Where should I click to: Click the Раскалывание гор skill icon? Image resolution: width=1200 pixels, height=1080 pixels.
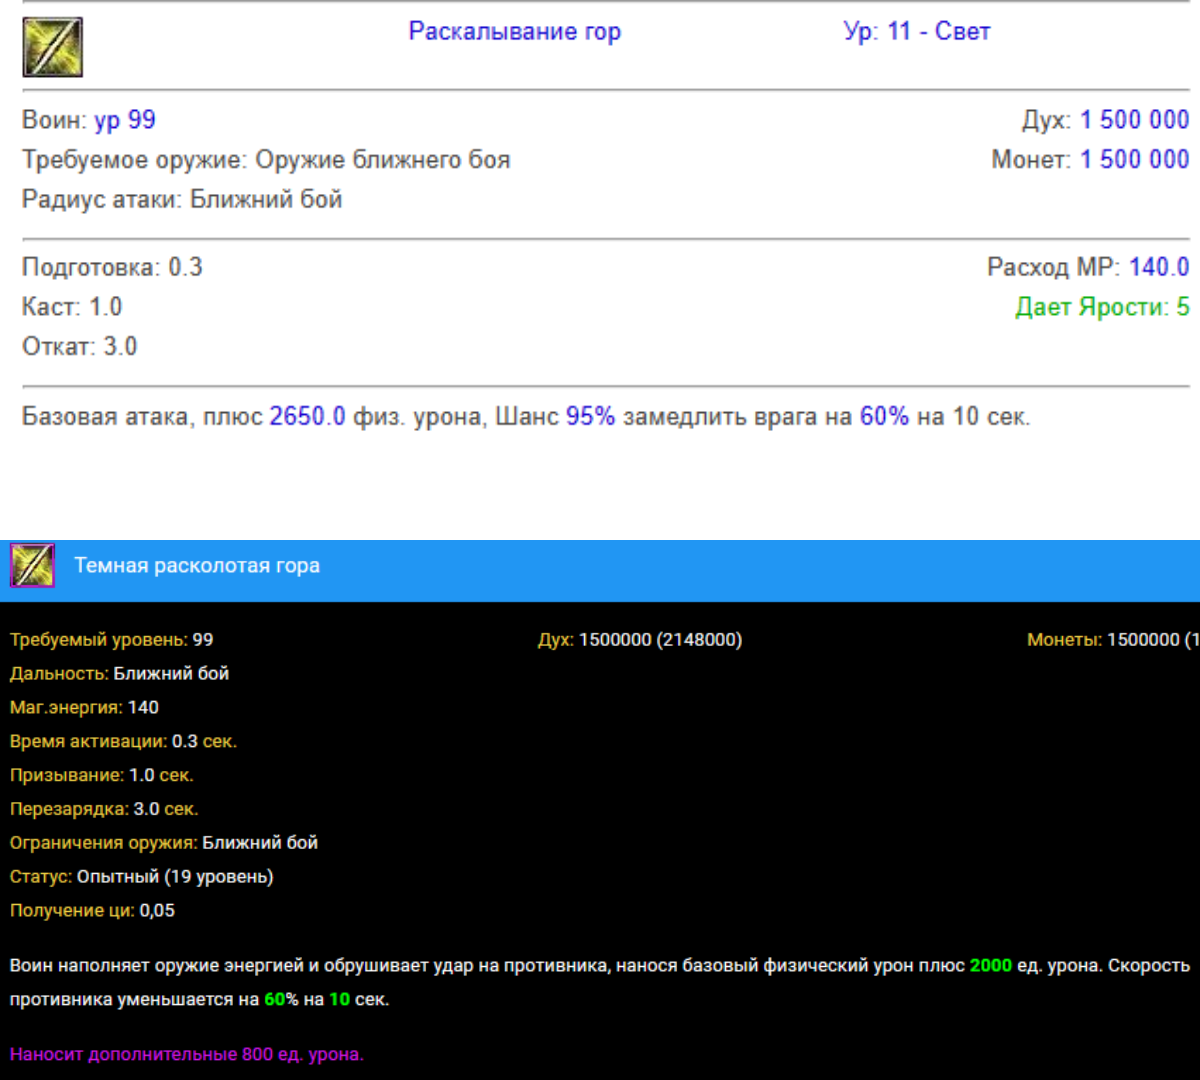(x=52, y=47)
